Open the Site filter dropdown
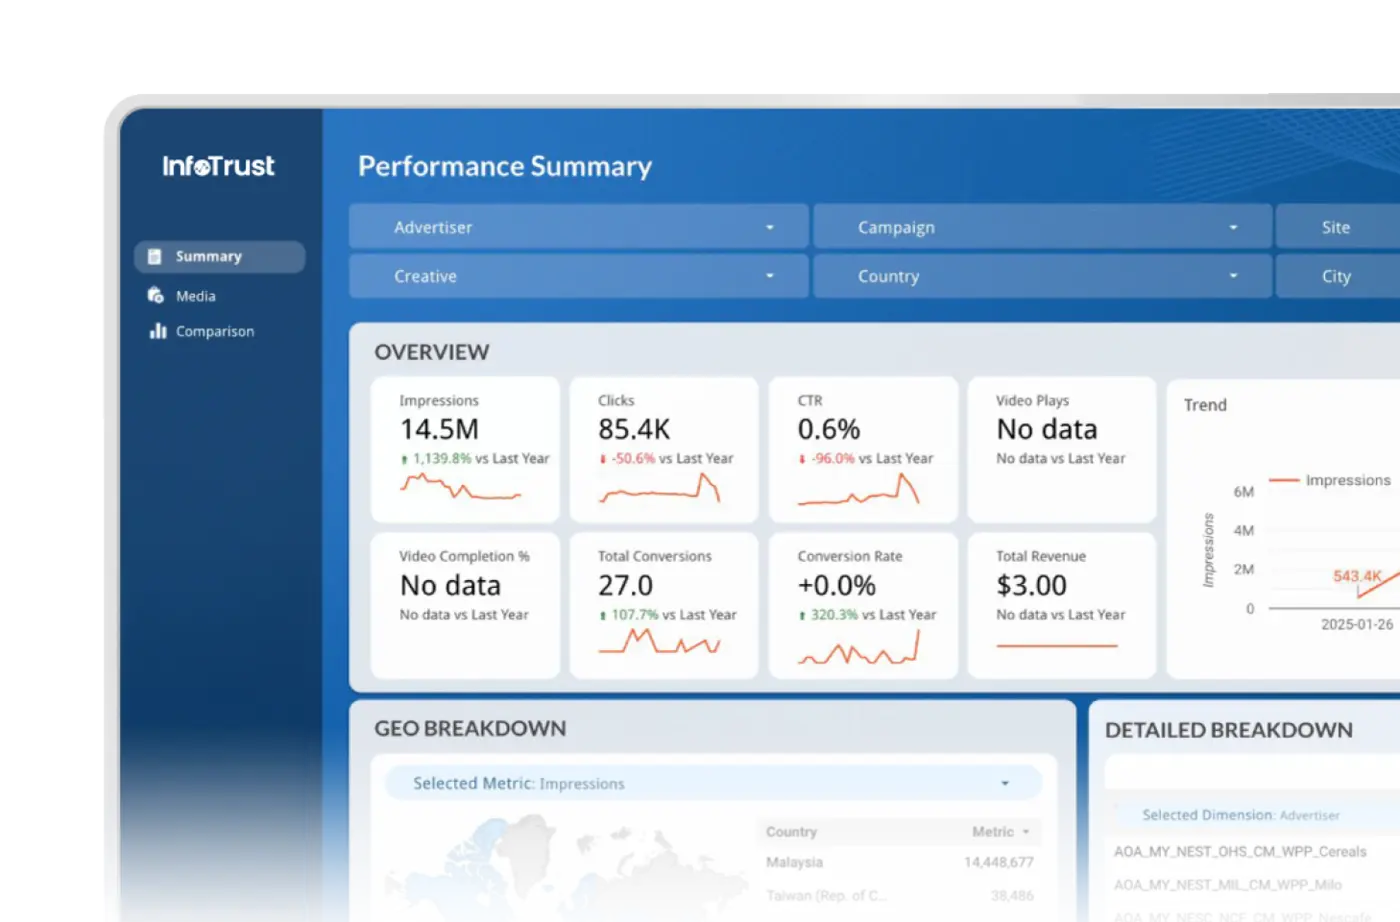The image size is (1400, 922). click(x=1338, y=227)
